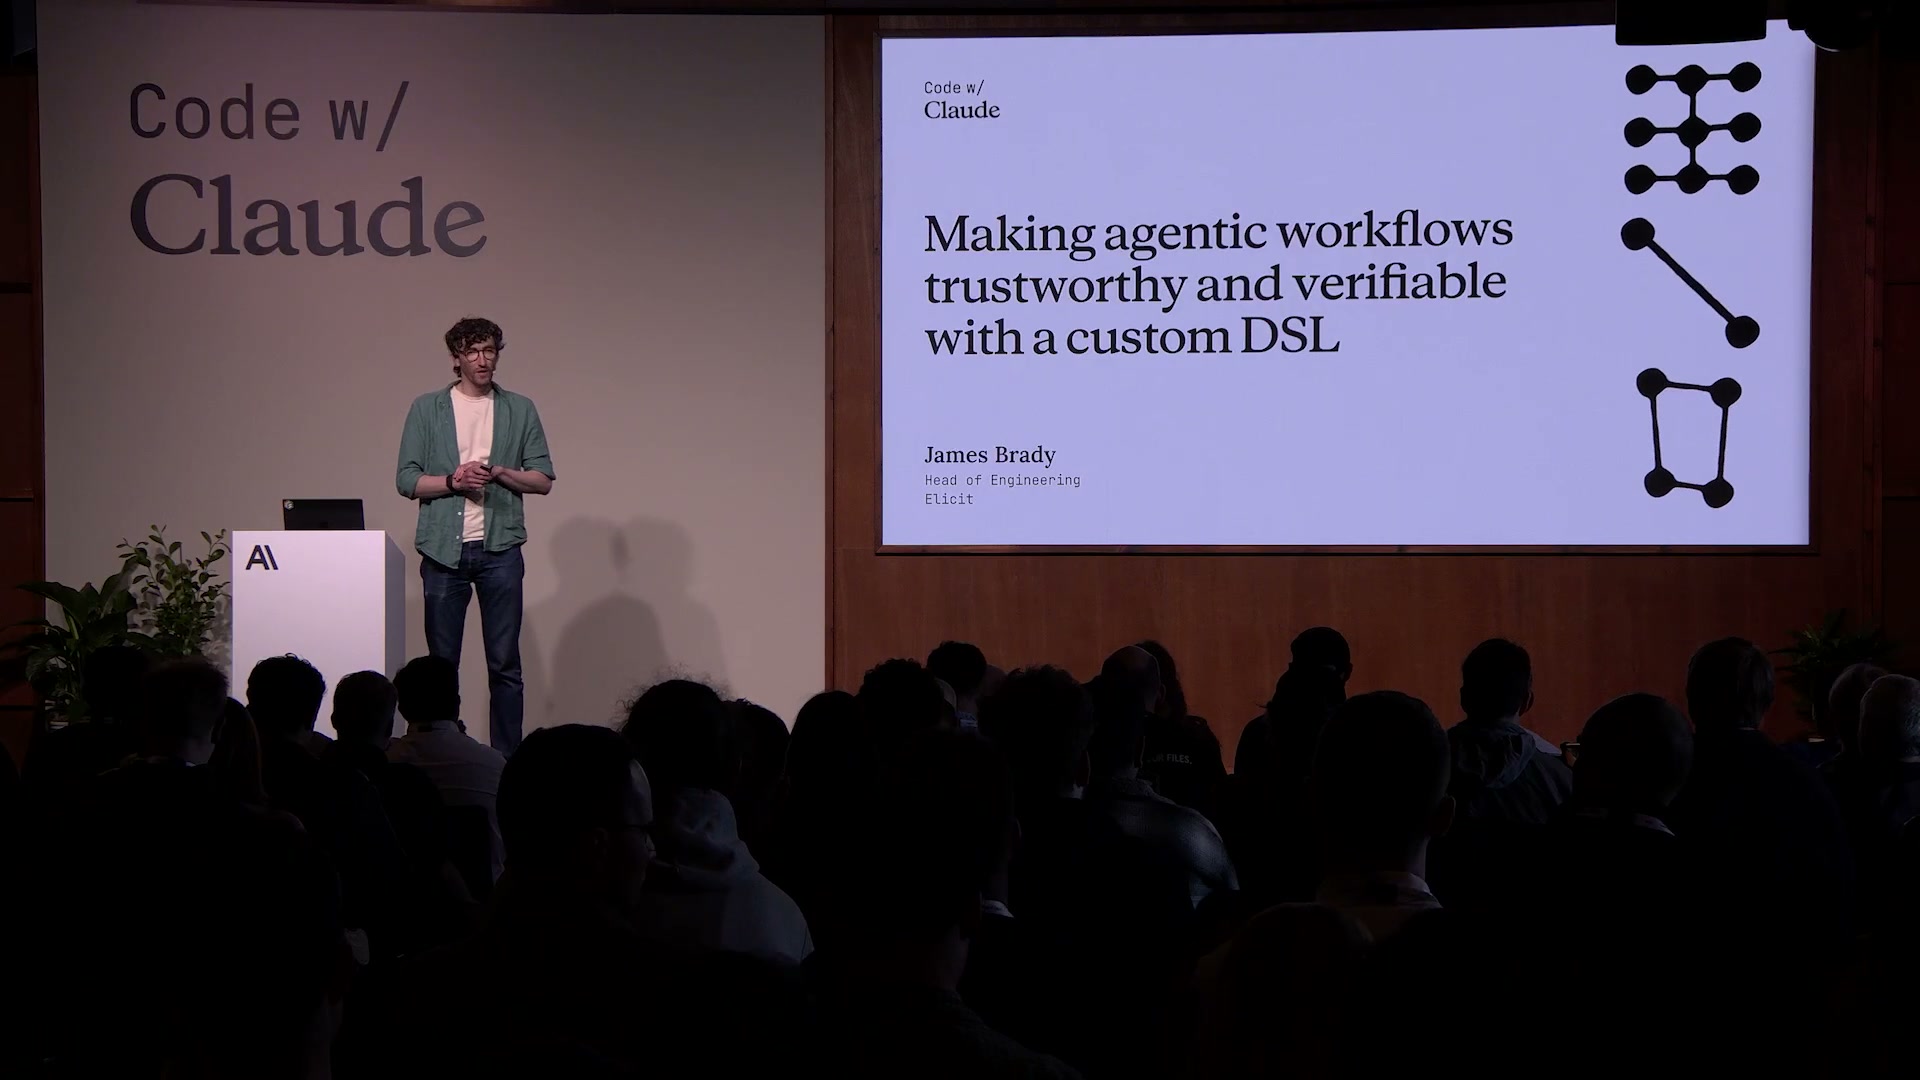Click the three-row node grid graphic on the slide
Screen dimensions: 1920x1080
click(x=1691, y=128)
